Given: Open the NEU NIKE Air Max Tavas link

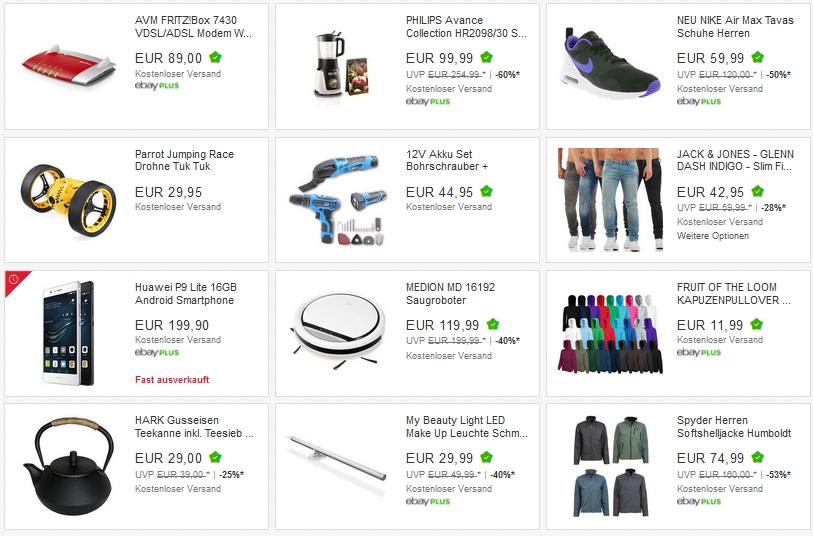Looking at the screenshot, I should [735, 26].
